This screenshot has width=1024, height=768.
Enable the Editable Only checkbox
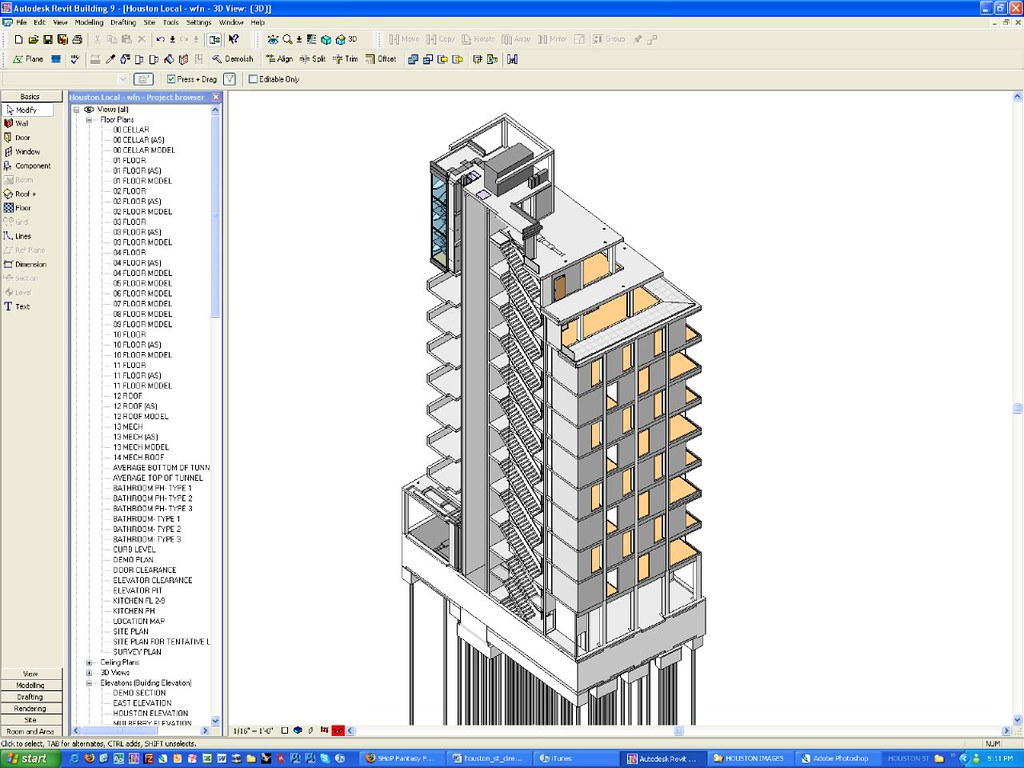(x=253, y=79)
